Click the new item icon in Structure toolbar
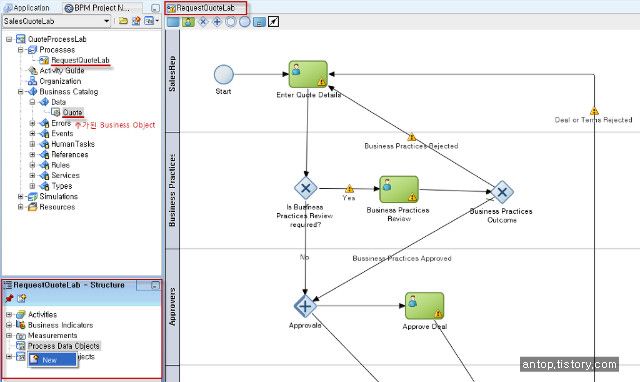The width and height of the screenshot is (640, 382). [x=22, y=299]
